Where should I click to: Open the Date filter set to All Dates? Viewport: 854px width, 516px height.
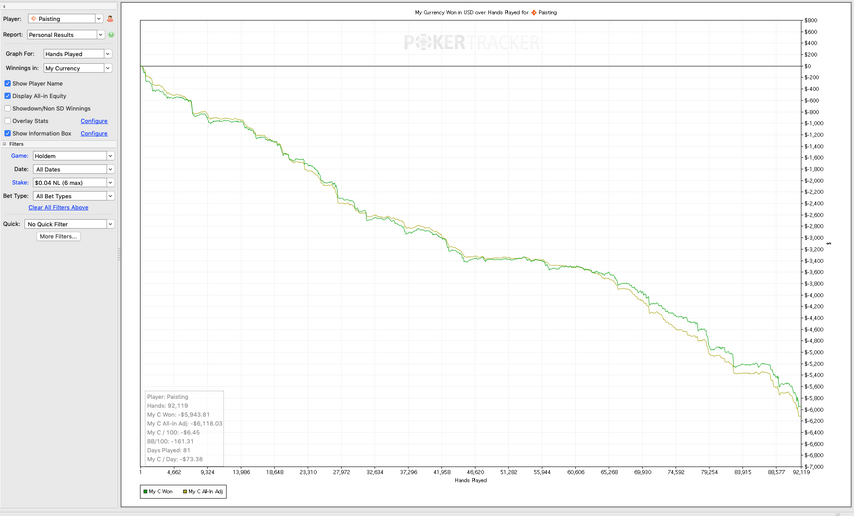click(73, 170)
